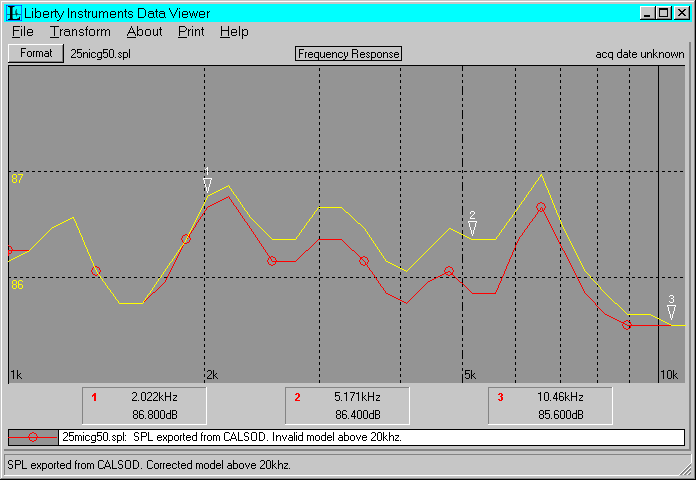Click the Liberty Instruments app icon in title bar
696x480 pixels.
coord(14,12)
